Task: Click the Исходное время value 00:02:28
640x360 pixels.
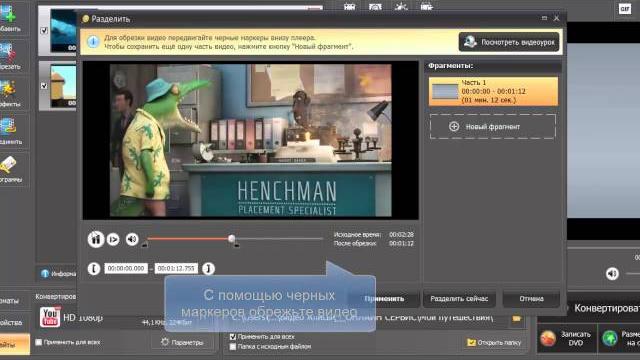Action: [401, 235]
